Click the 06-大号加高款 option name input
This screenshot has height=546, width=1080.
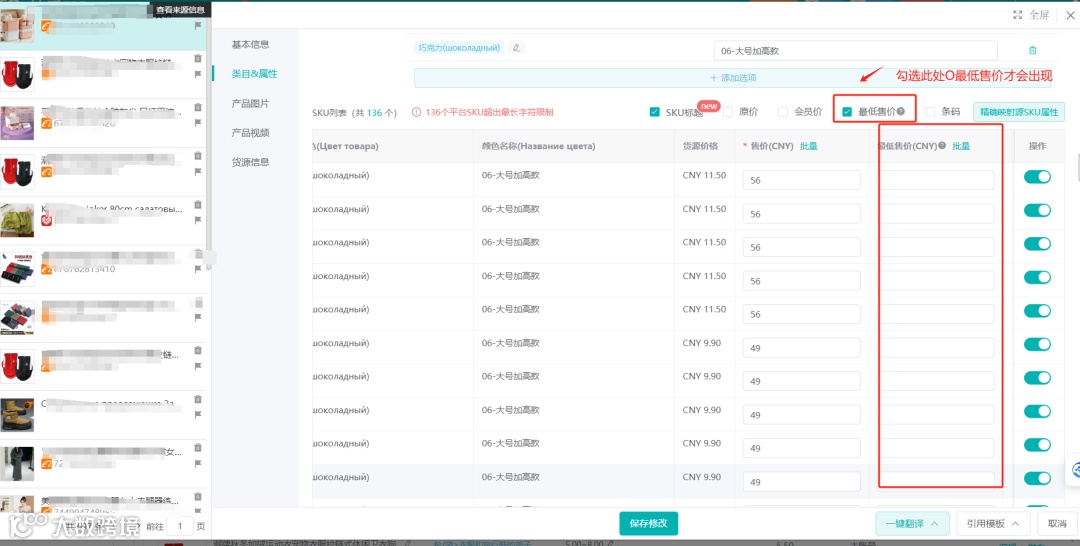point(855,50)
